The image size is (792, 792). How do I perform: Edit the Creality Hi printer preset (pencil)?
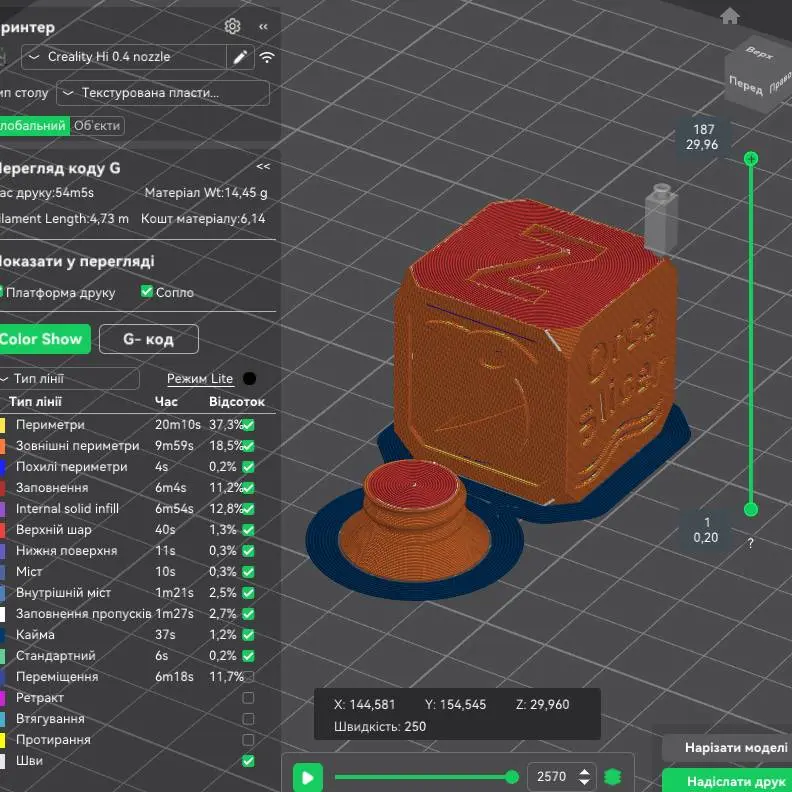click(x=240, y=57)
